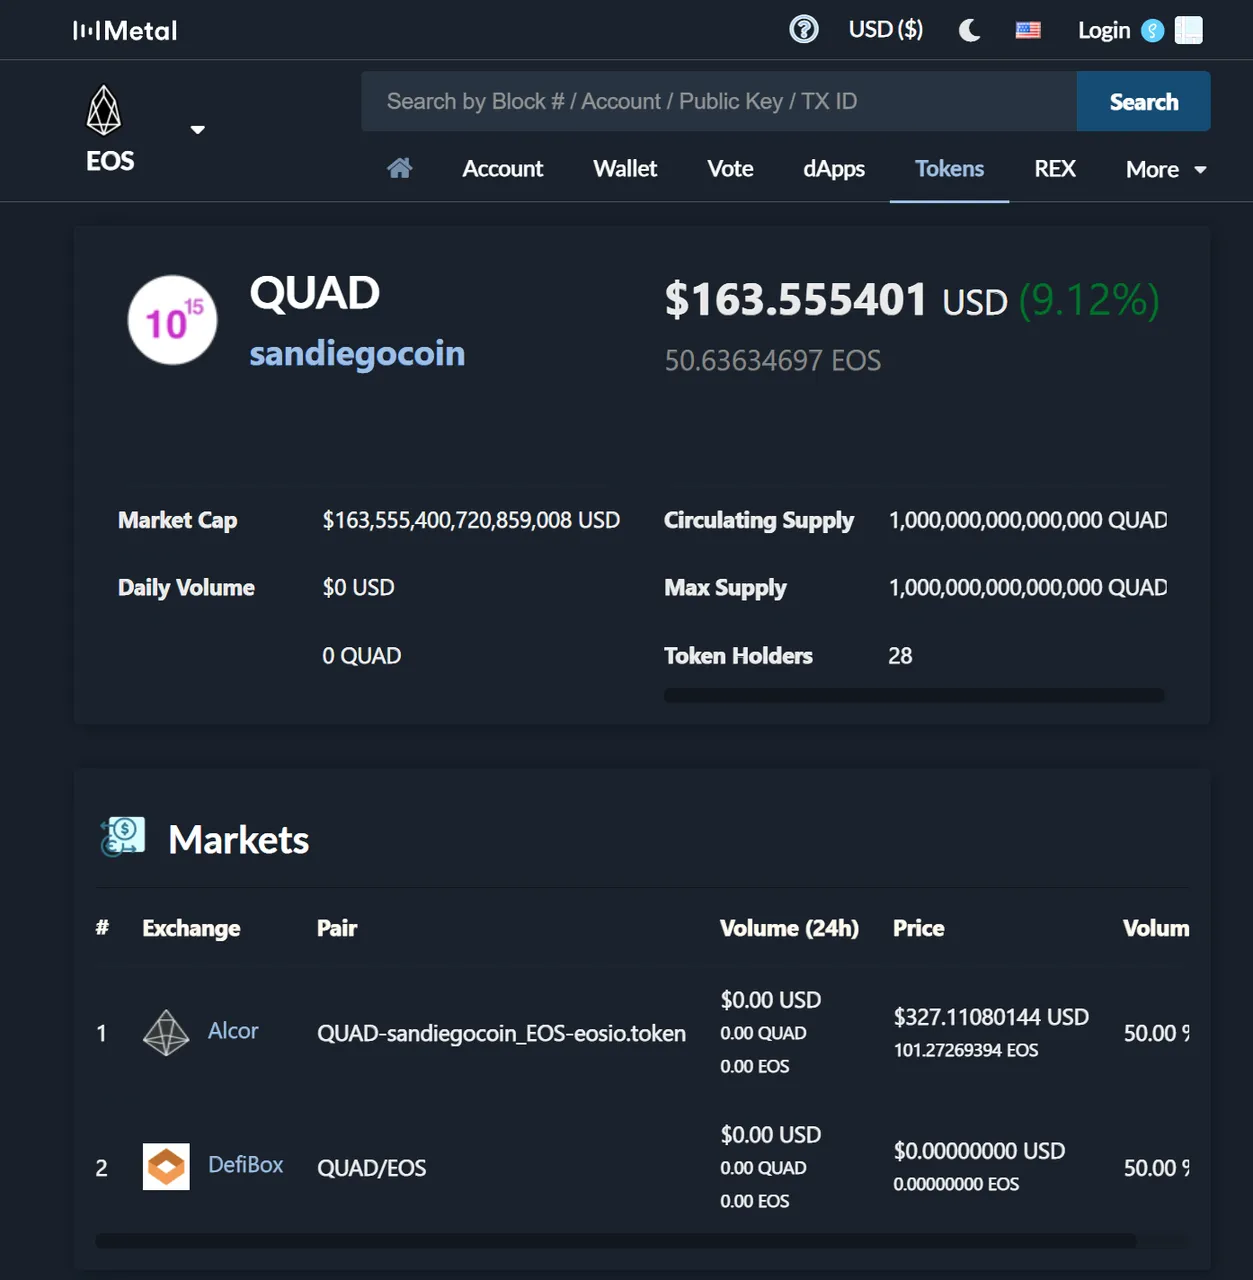
Task: Click the Price column header
Action: [x=918, y=928]
